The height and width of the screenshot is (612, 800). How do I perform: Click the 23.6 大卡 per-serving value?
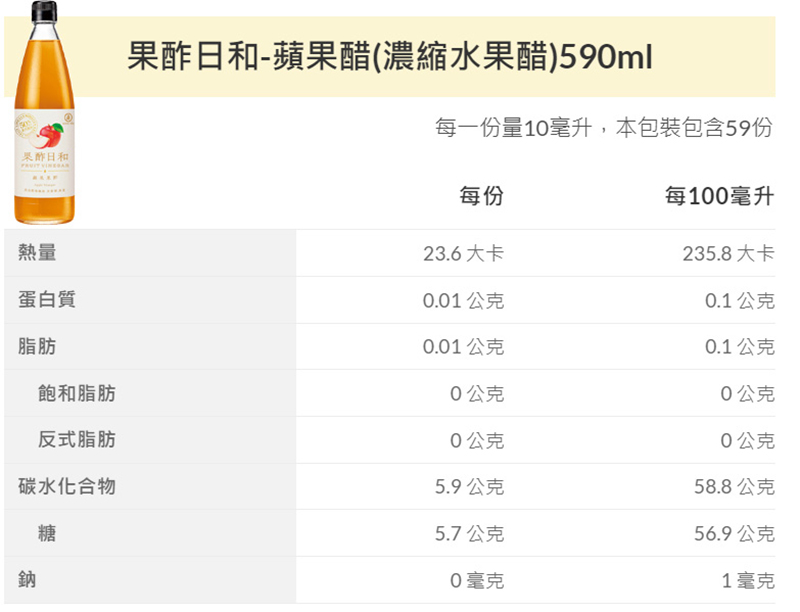click(463, 254)
